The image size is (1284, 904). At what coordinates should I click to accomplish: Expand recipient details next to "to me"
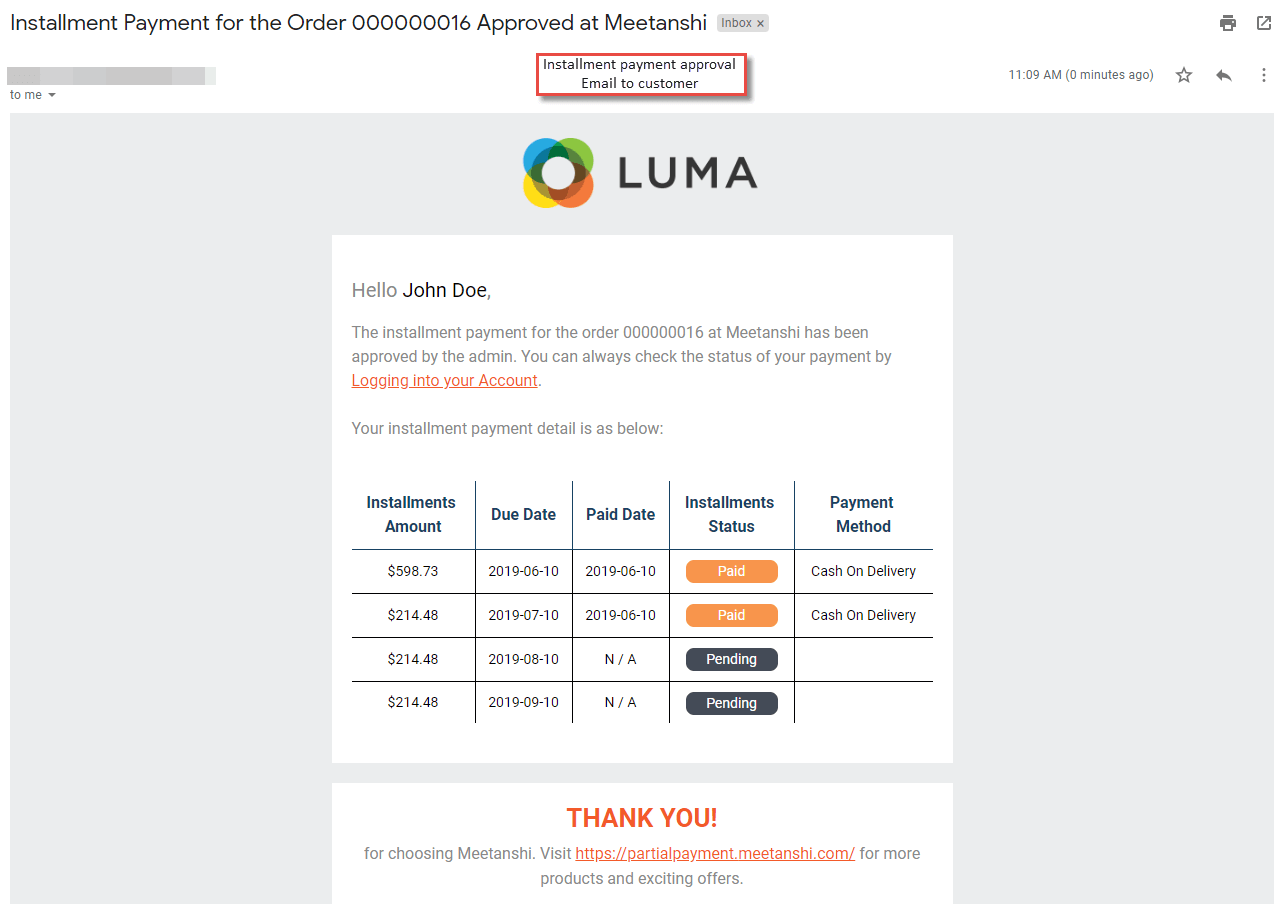point(52,95)
